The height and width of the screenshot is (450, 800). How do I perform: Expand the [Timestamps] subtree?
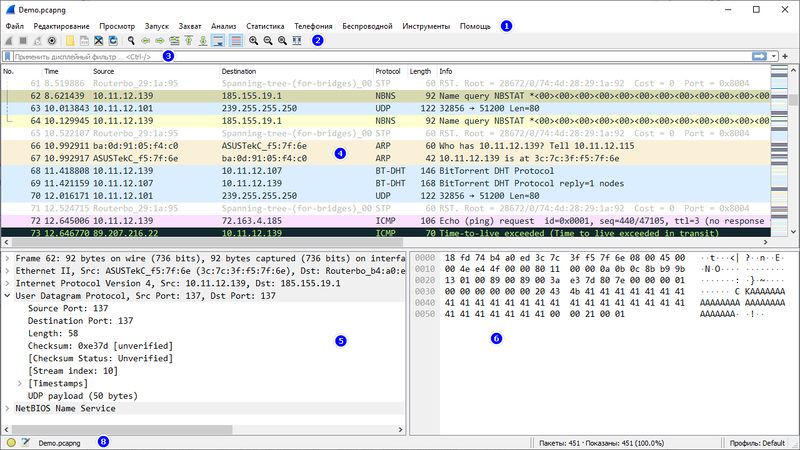[20, 383]
